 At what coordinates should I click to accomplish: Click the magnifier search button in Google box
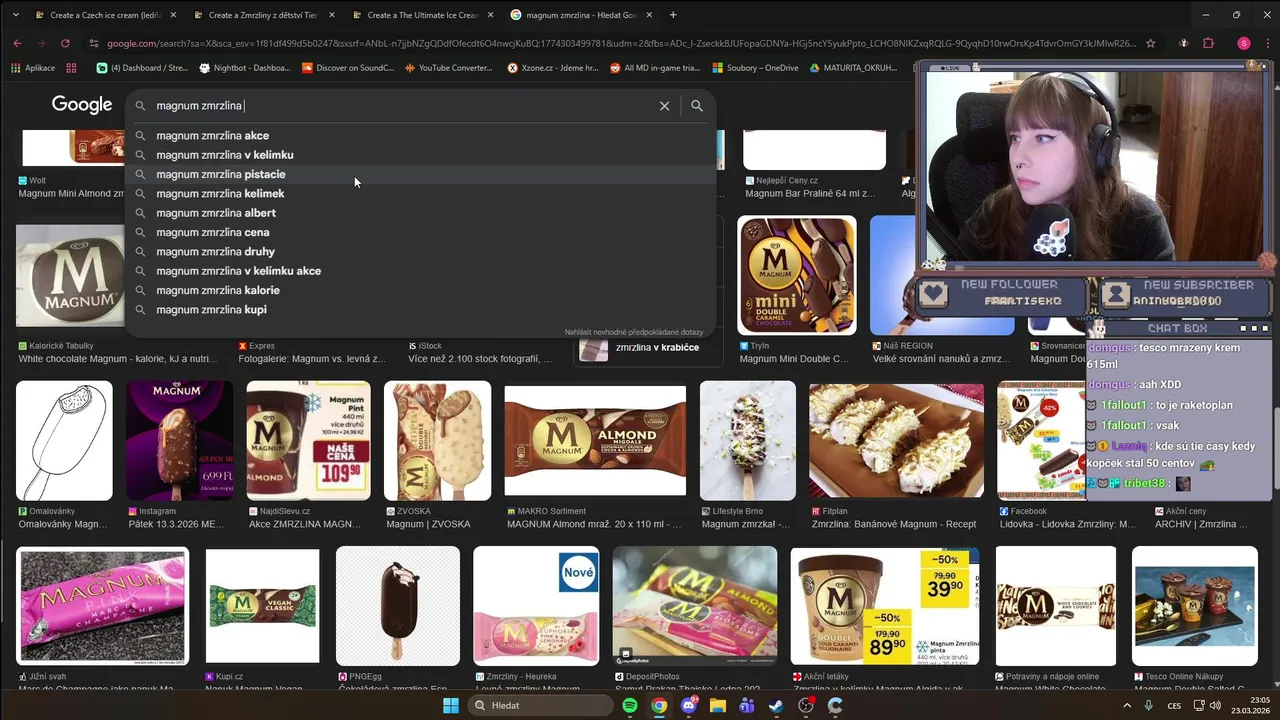click(697, 106)
